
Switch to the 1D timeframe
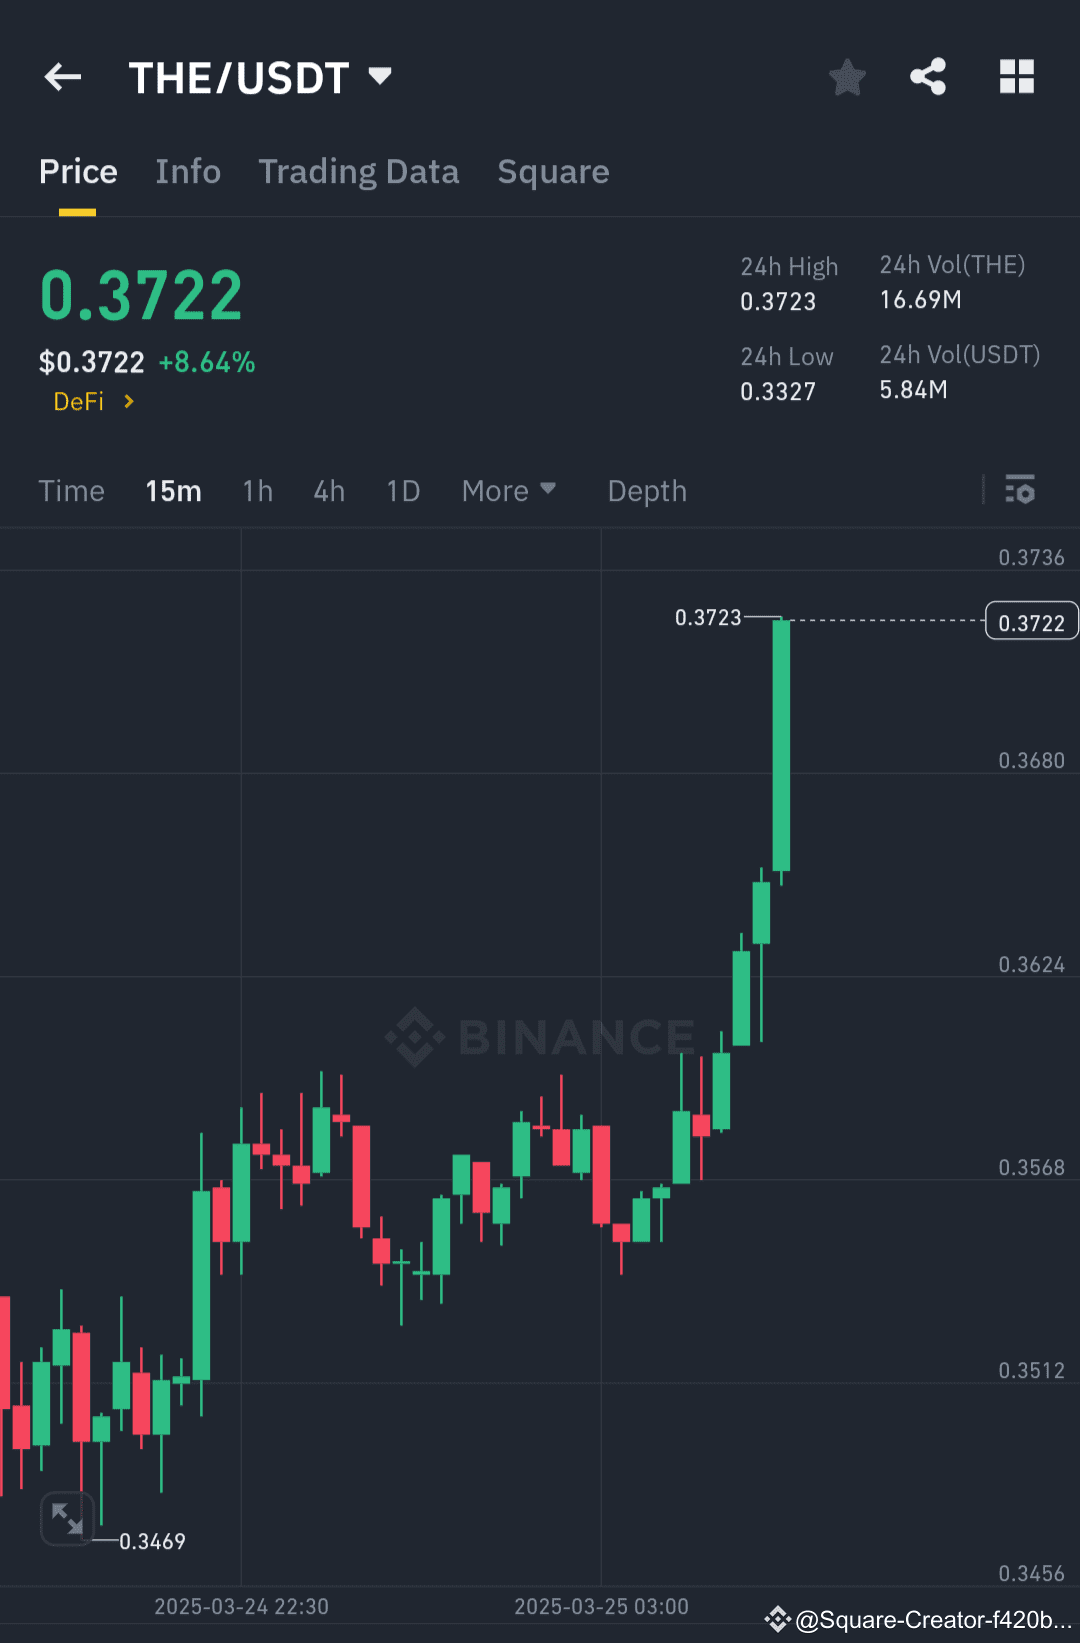(402, 491)
